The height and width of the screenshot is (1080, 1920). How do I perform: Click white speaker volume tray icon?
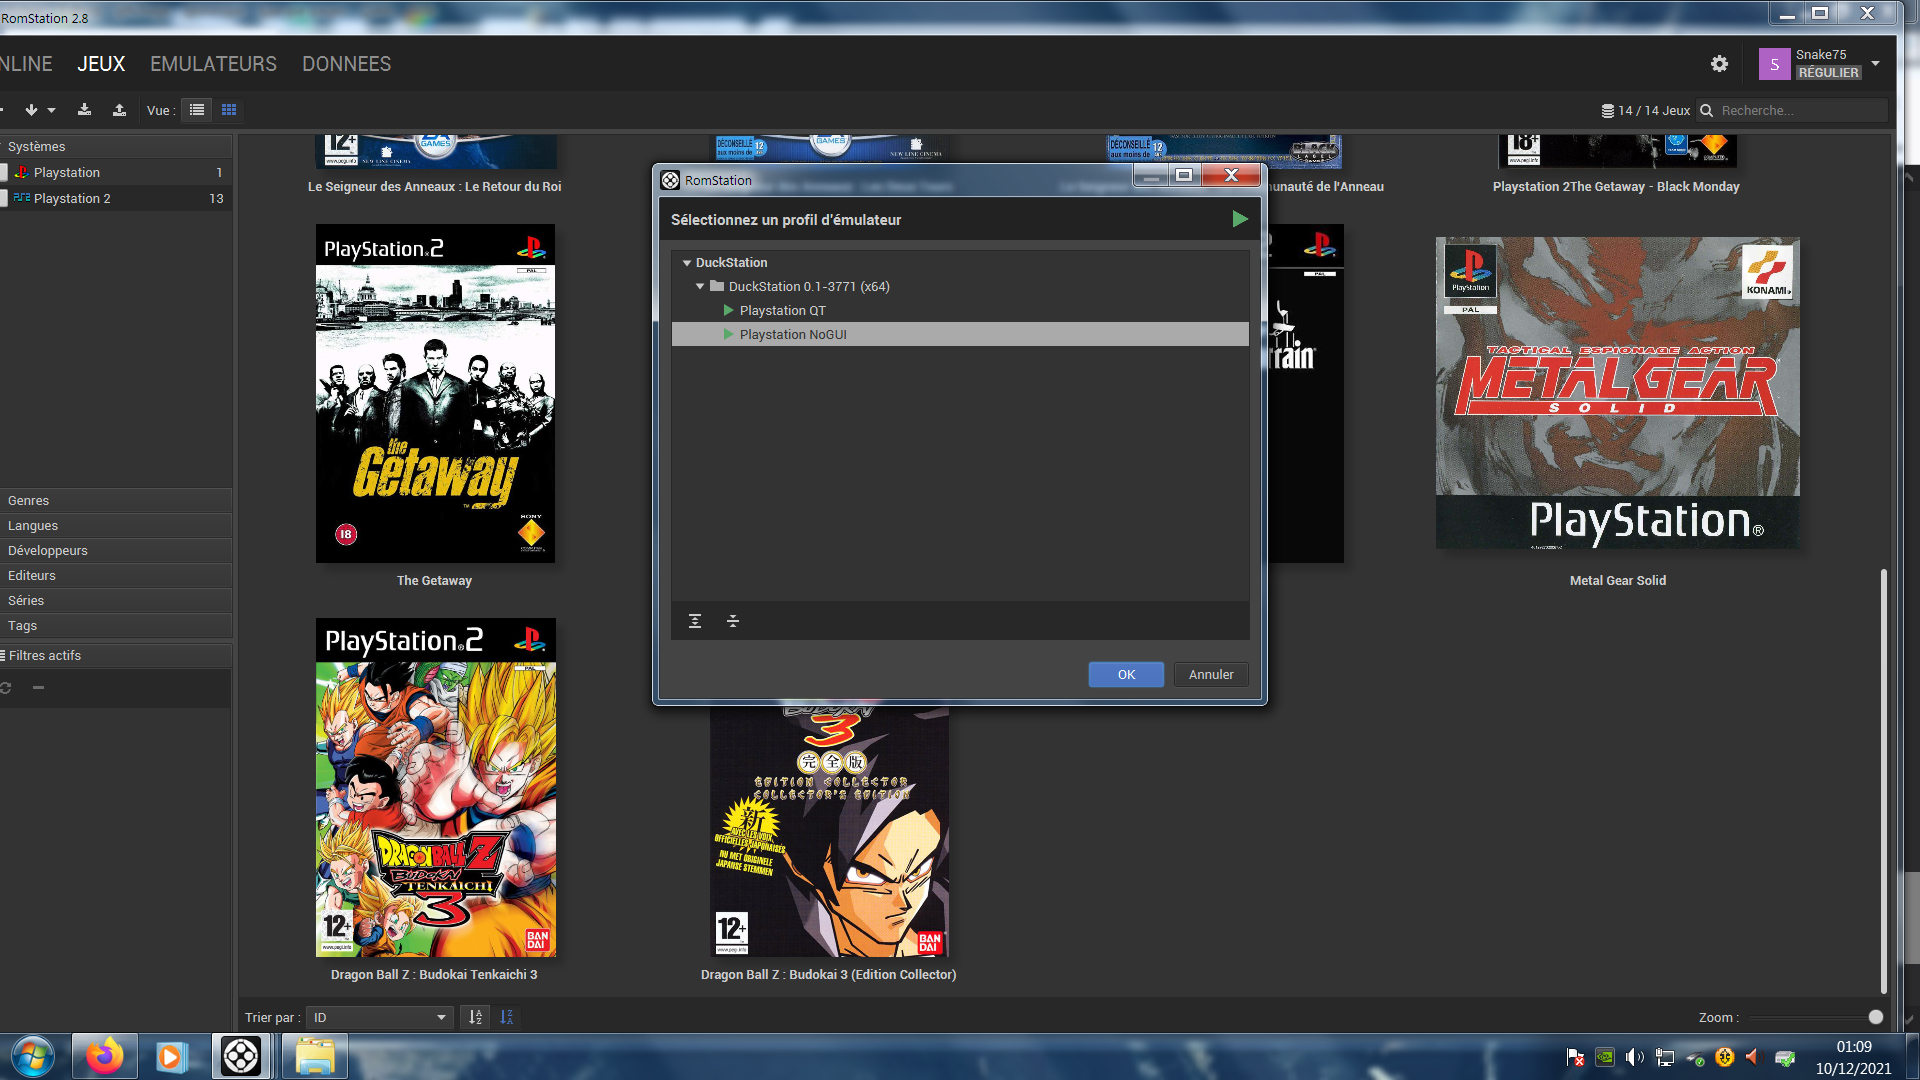1634,1057
